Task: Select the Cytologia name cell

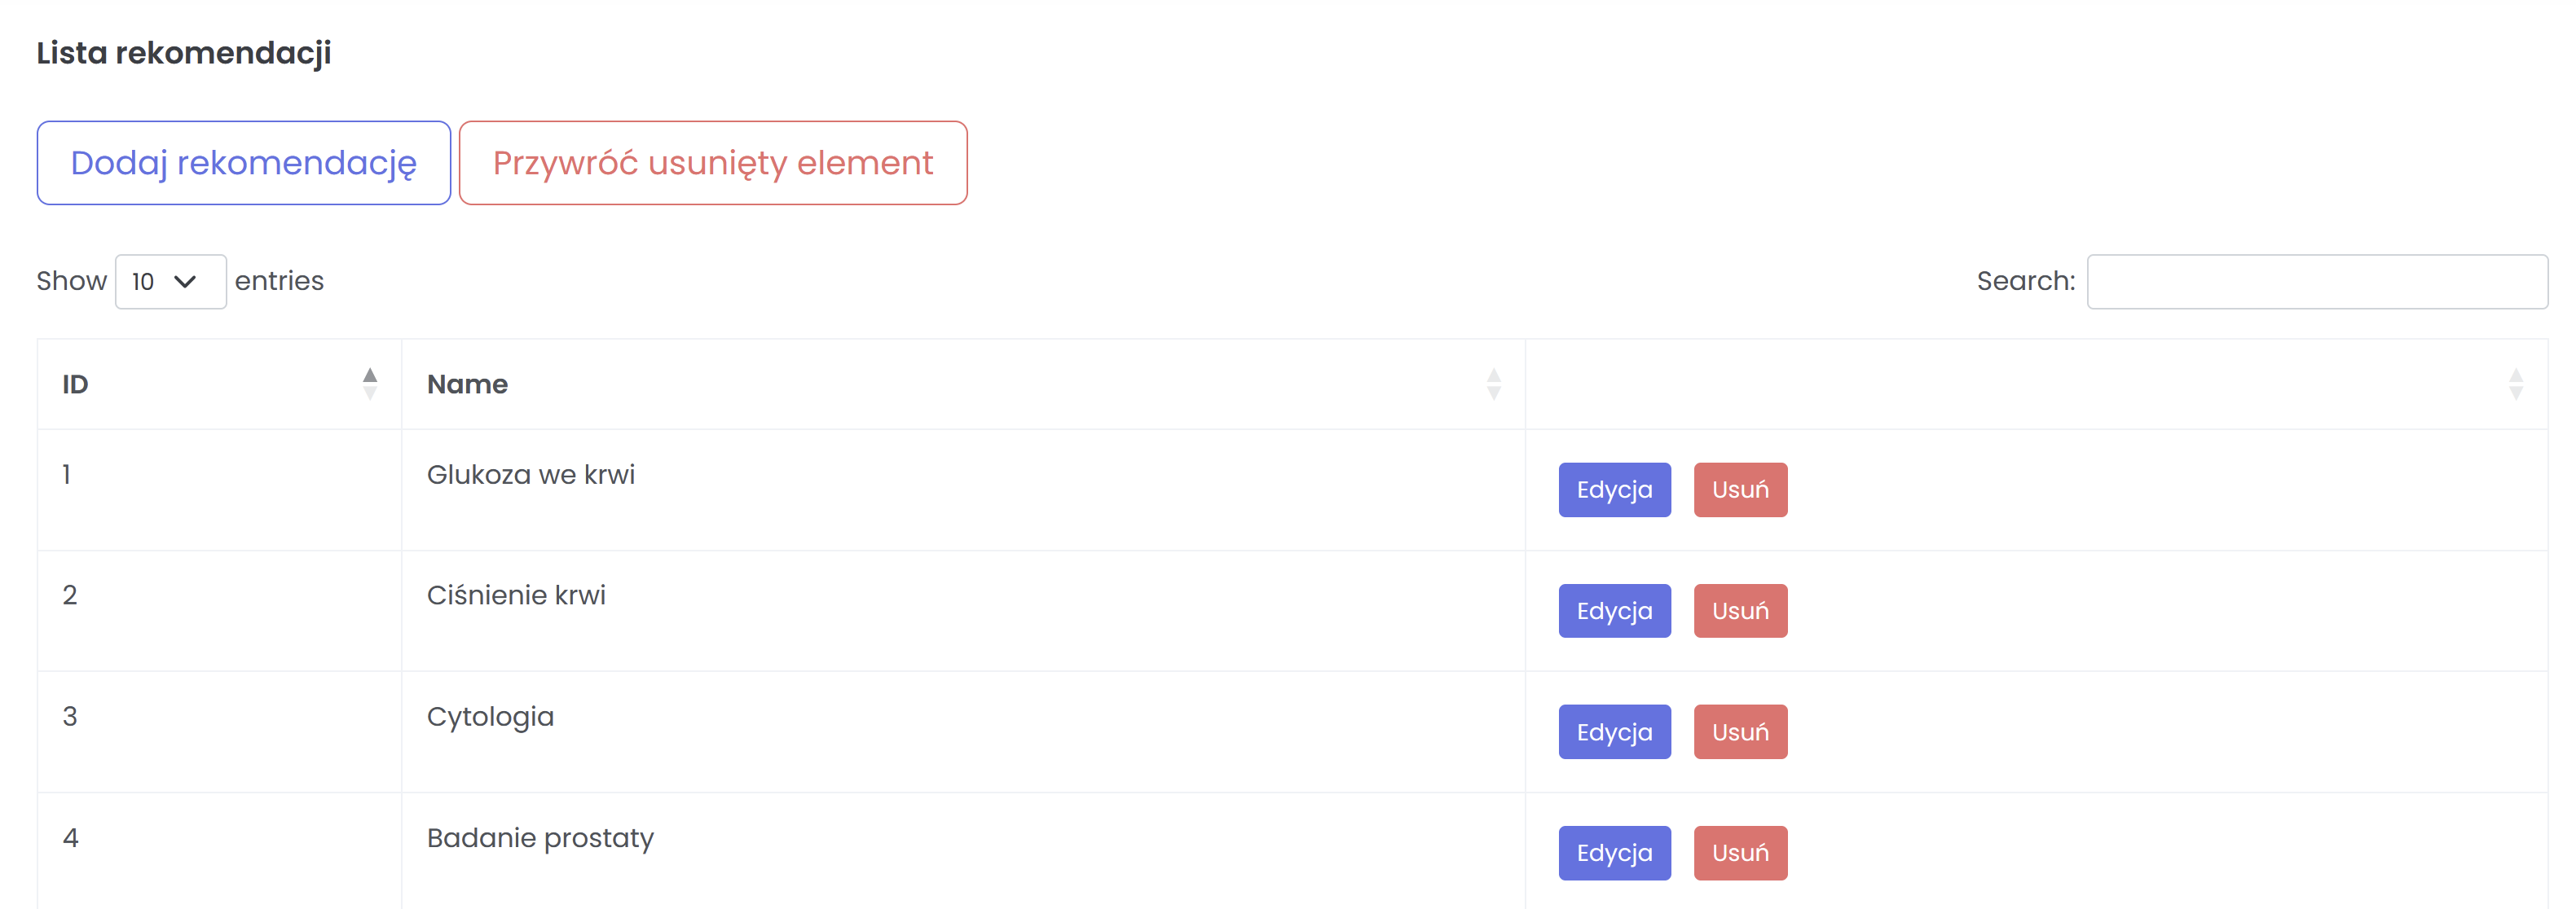Action: (490, 717)
